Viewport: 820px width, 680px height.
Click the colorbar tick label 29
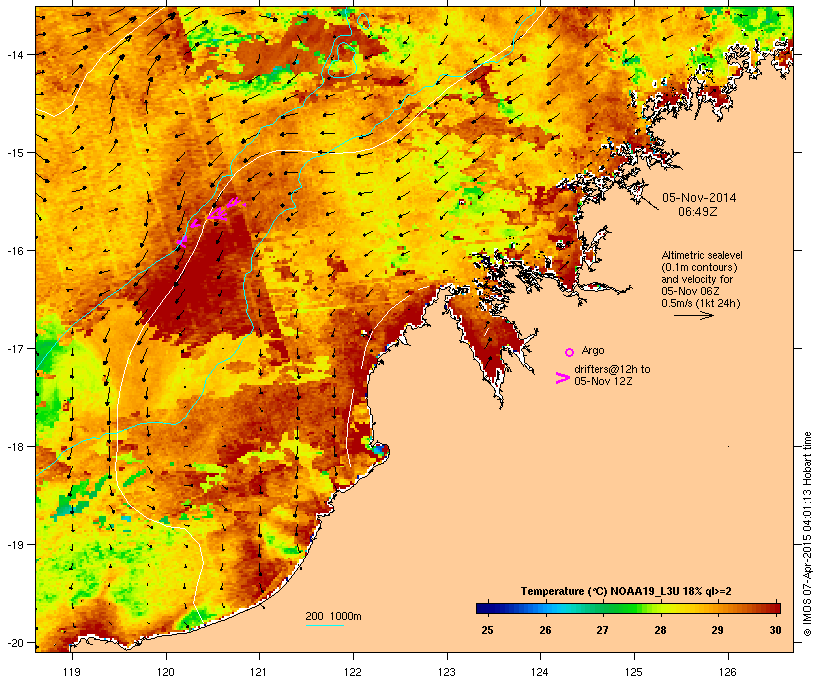click(718, 630)
